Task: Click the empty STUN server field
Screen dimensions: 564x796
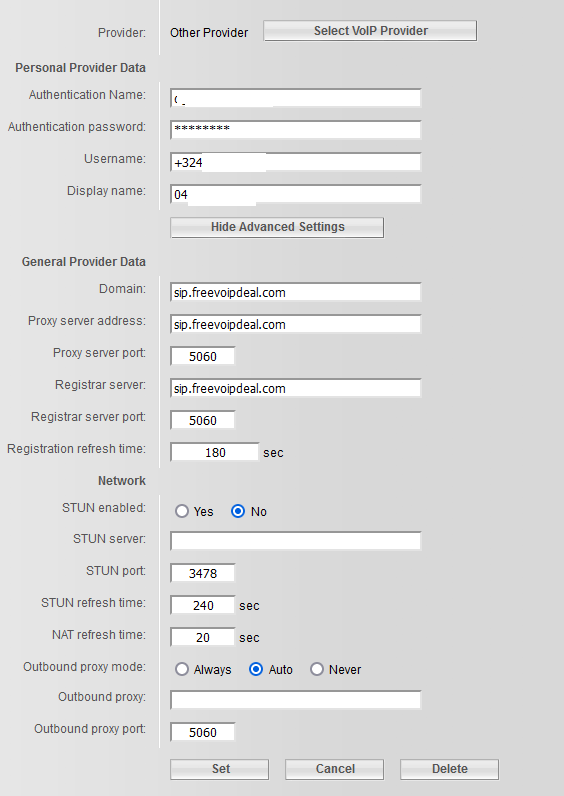Action: [295, 541]
